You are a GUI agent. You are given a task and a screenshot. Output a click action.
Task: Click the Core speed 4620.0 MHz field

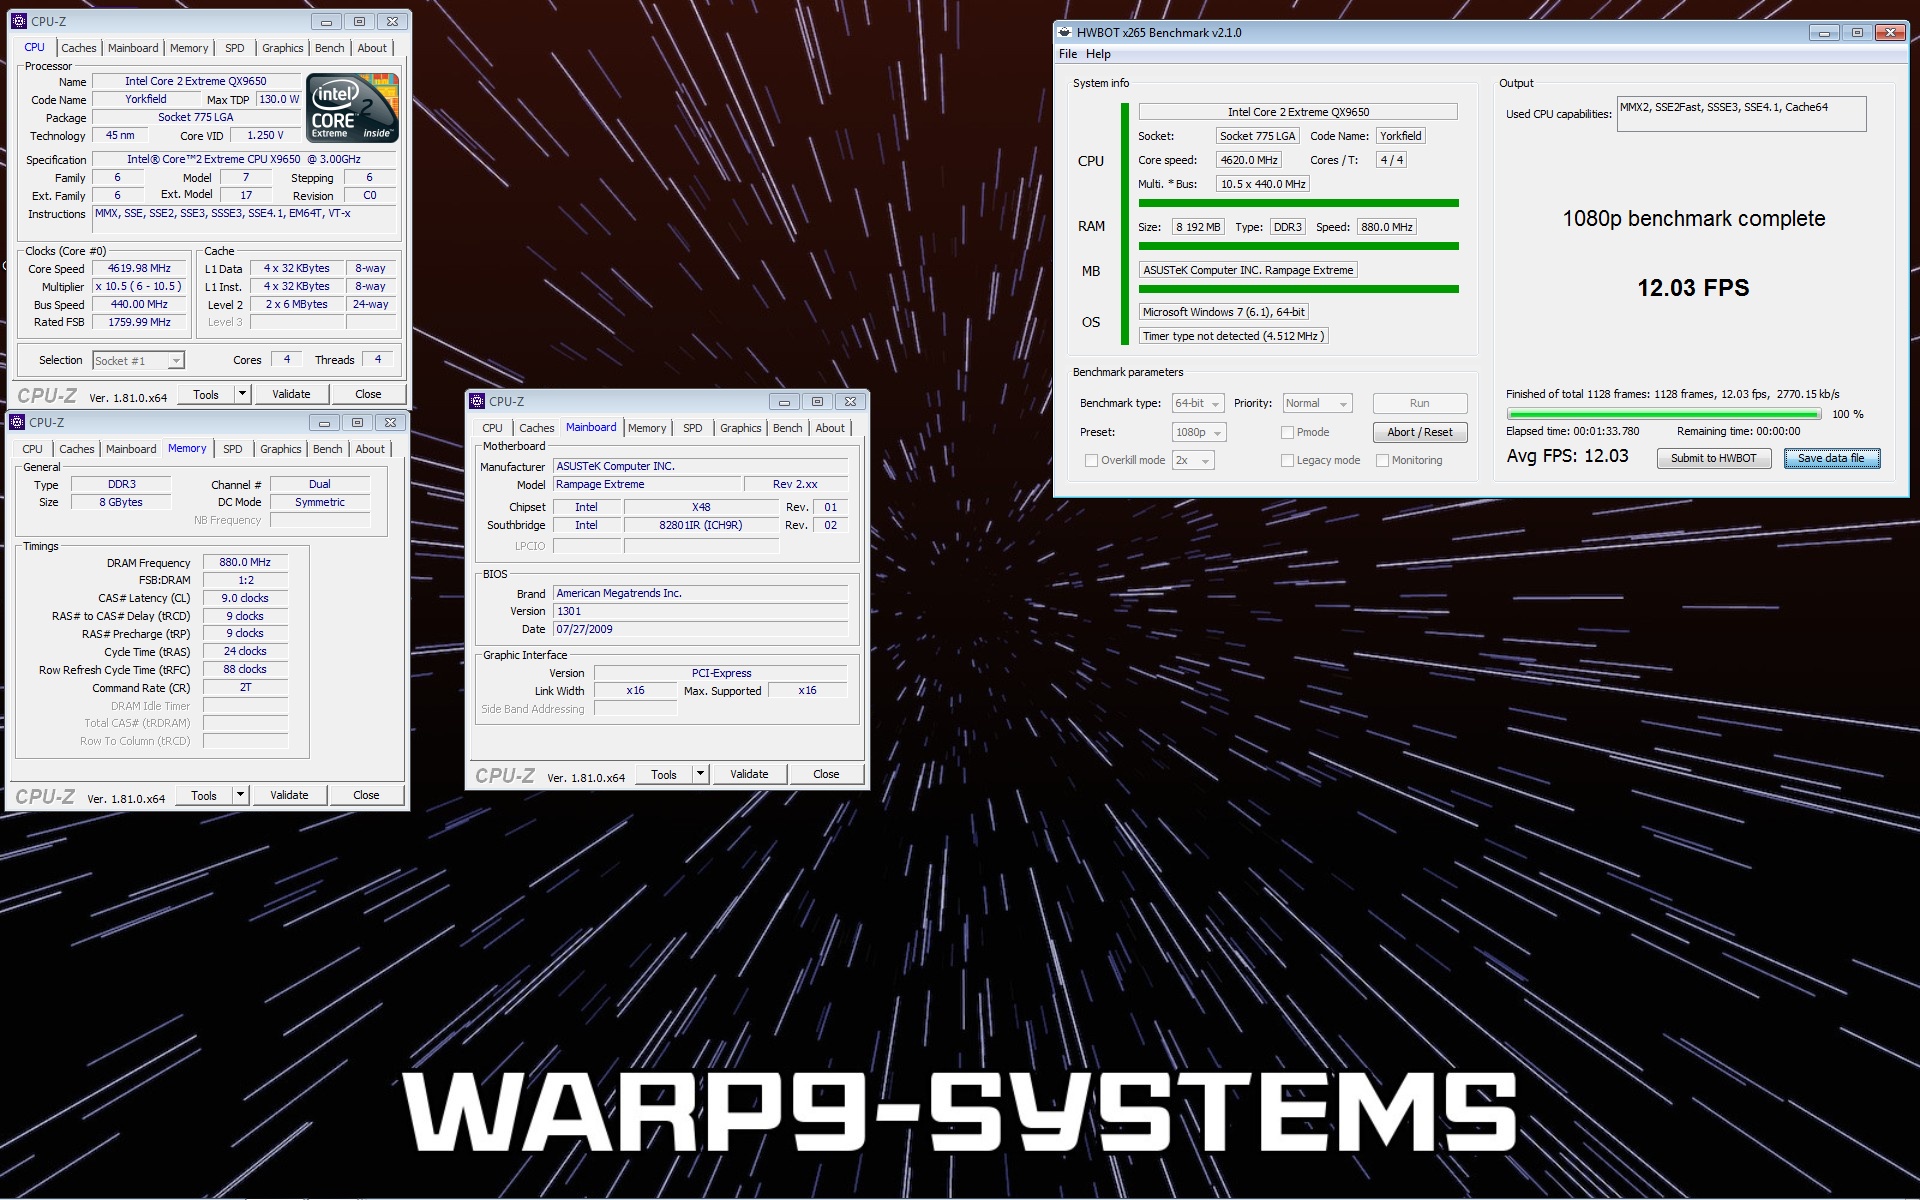(1249, 160)
